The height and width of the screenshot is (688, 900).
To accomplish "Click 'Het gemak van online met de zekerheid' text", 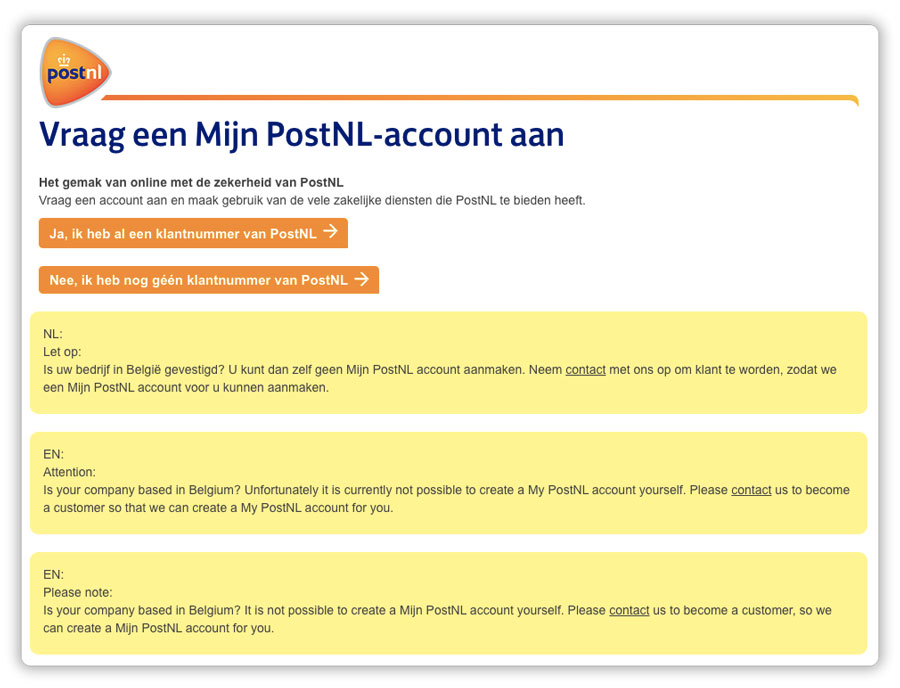I will pyautogui.click(x=191, y=182).
